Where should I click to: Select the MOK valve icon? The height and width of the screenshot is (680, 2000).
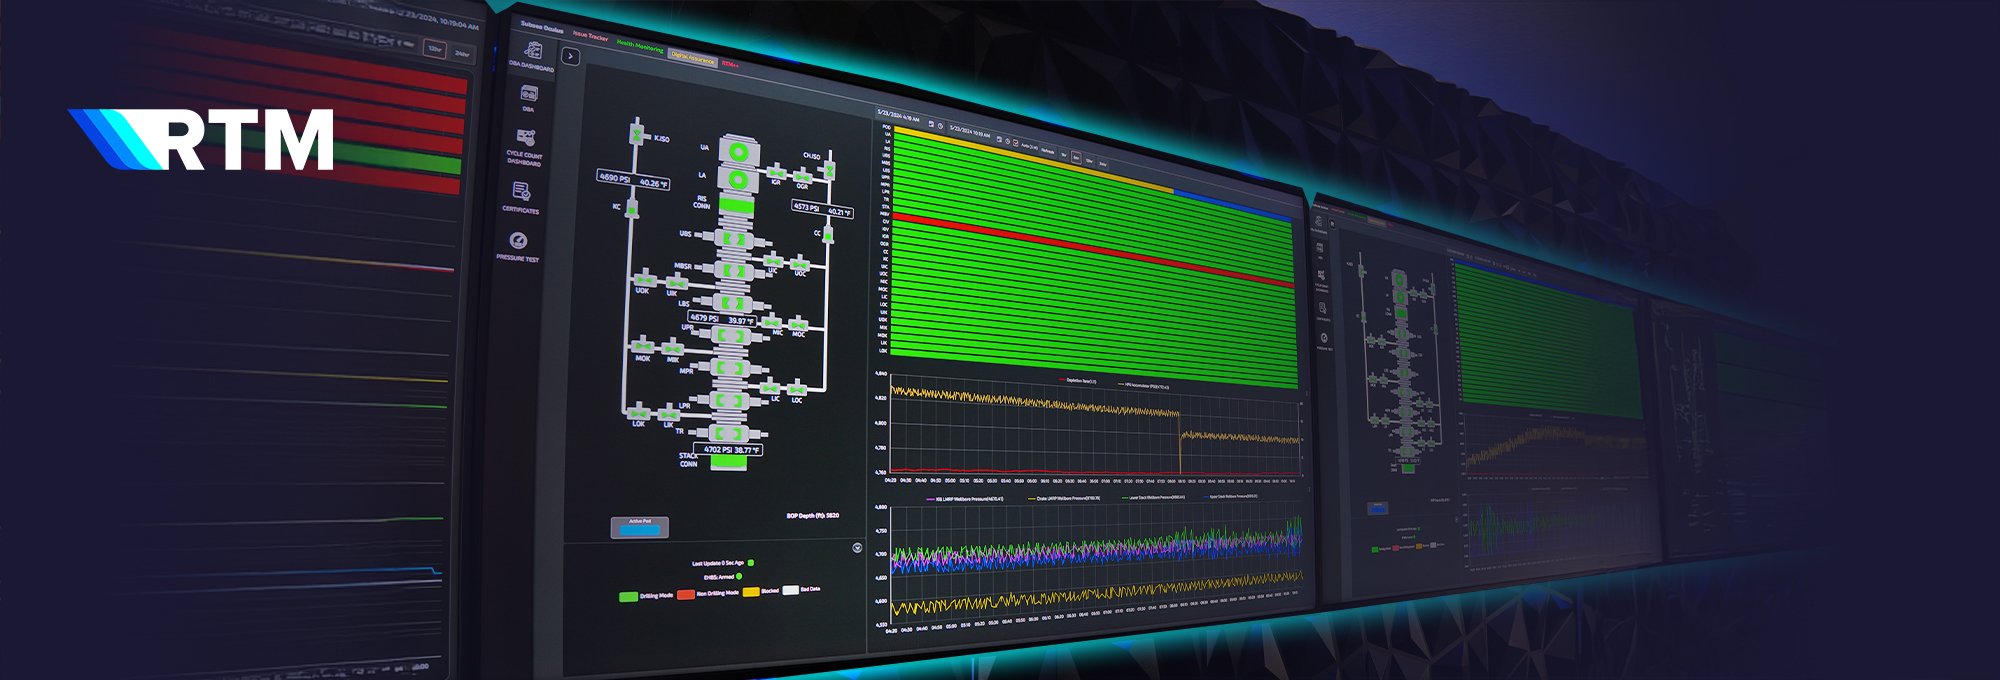coord(643,347)
